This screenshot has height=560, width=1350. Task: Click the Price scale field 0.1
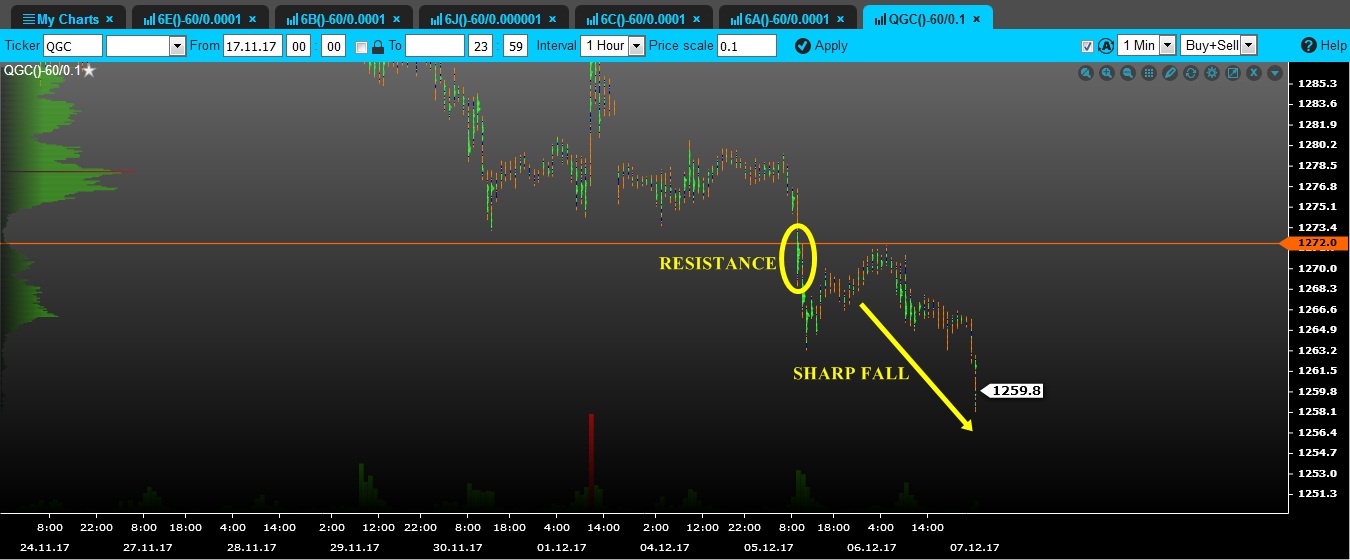(x=747, y=46)
